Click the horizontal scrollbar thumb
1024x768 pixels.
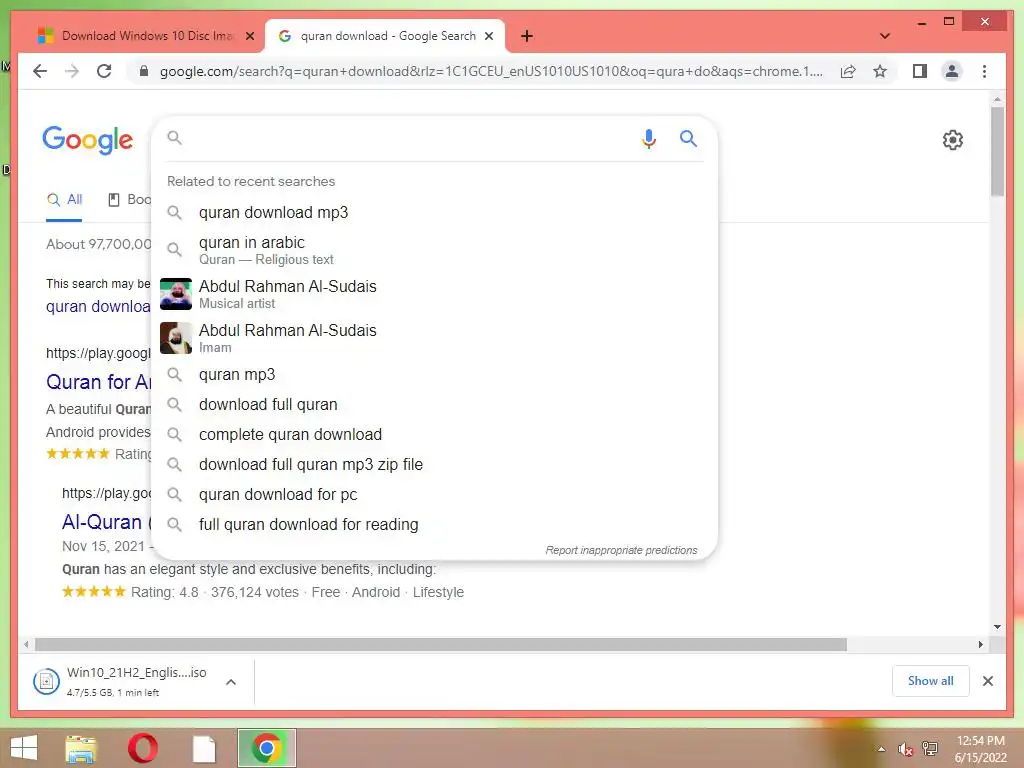coord(441,645)
